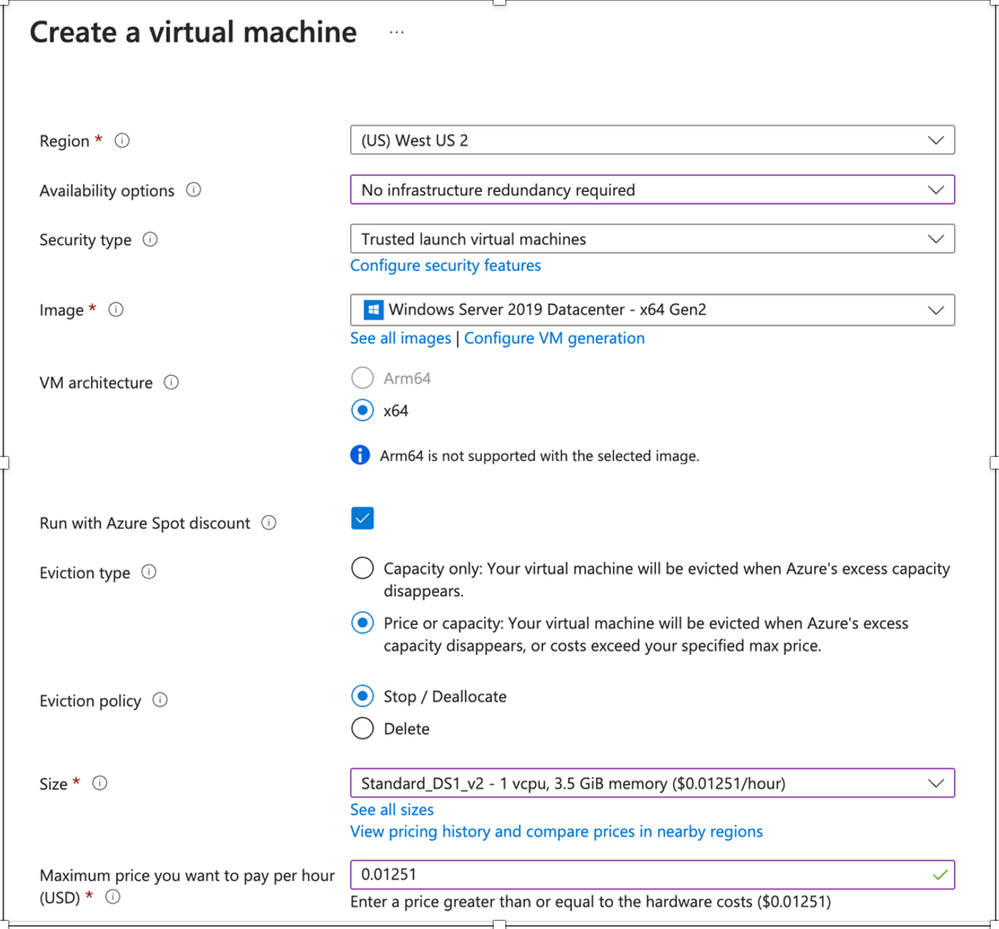999x929 pixels.
Task: Click the Windows logo icon in Image field
Action: 373,310
